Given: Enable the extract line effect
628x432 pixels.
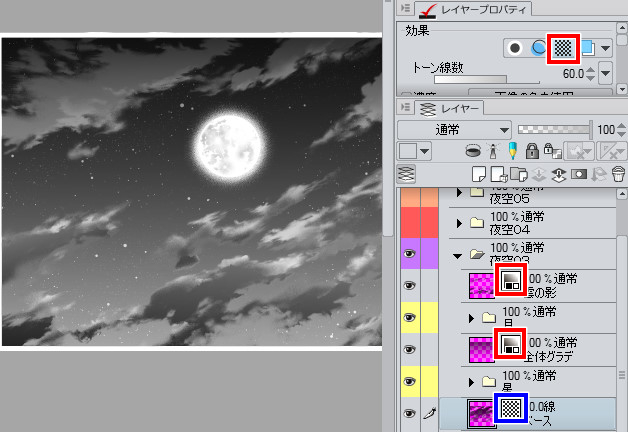Looking at the screenshot, I should [538, 48].
